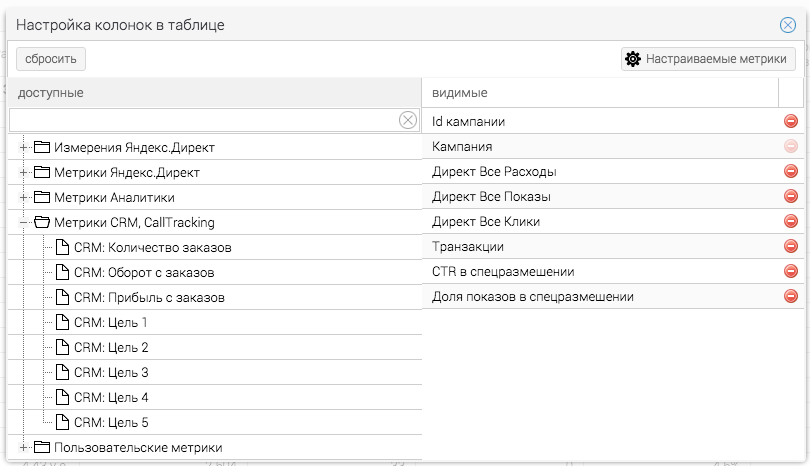Remove the Id кампании column

click(x=790, y=121)
